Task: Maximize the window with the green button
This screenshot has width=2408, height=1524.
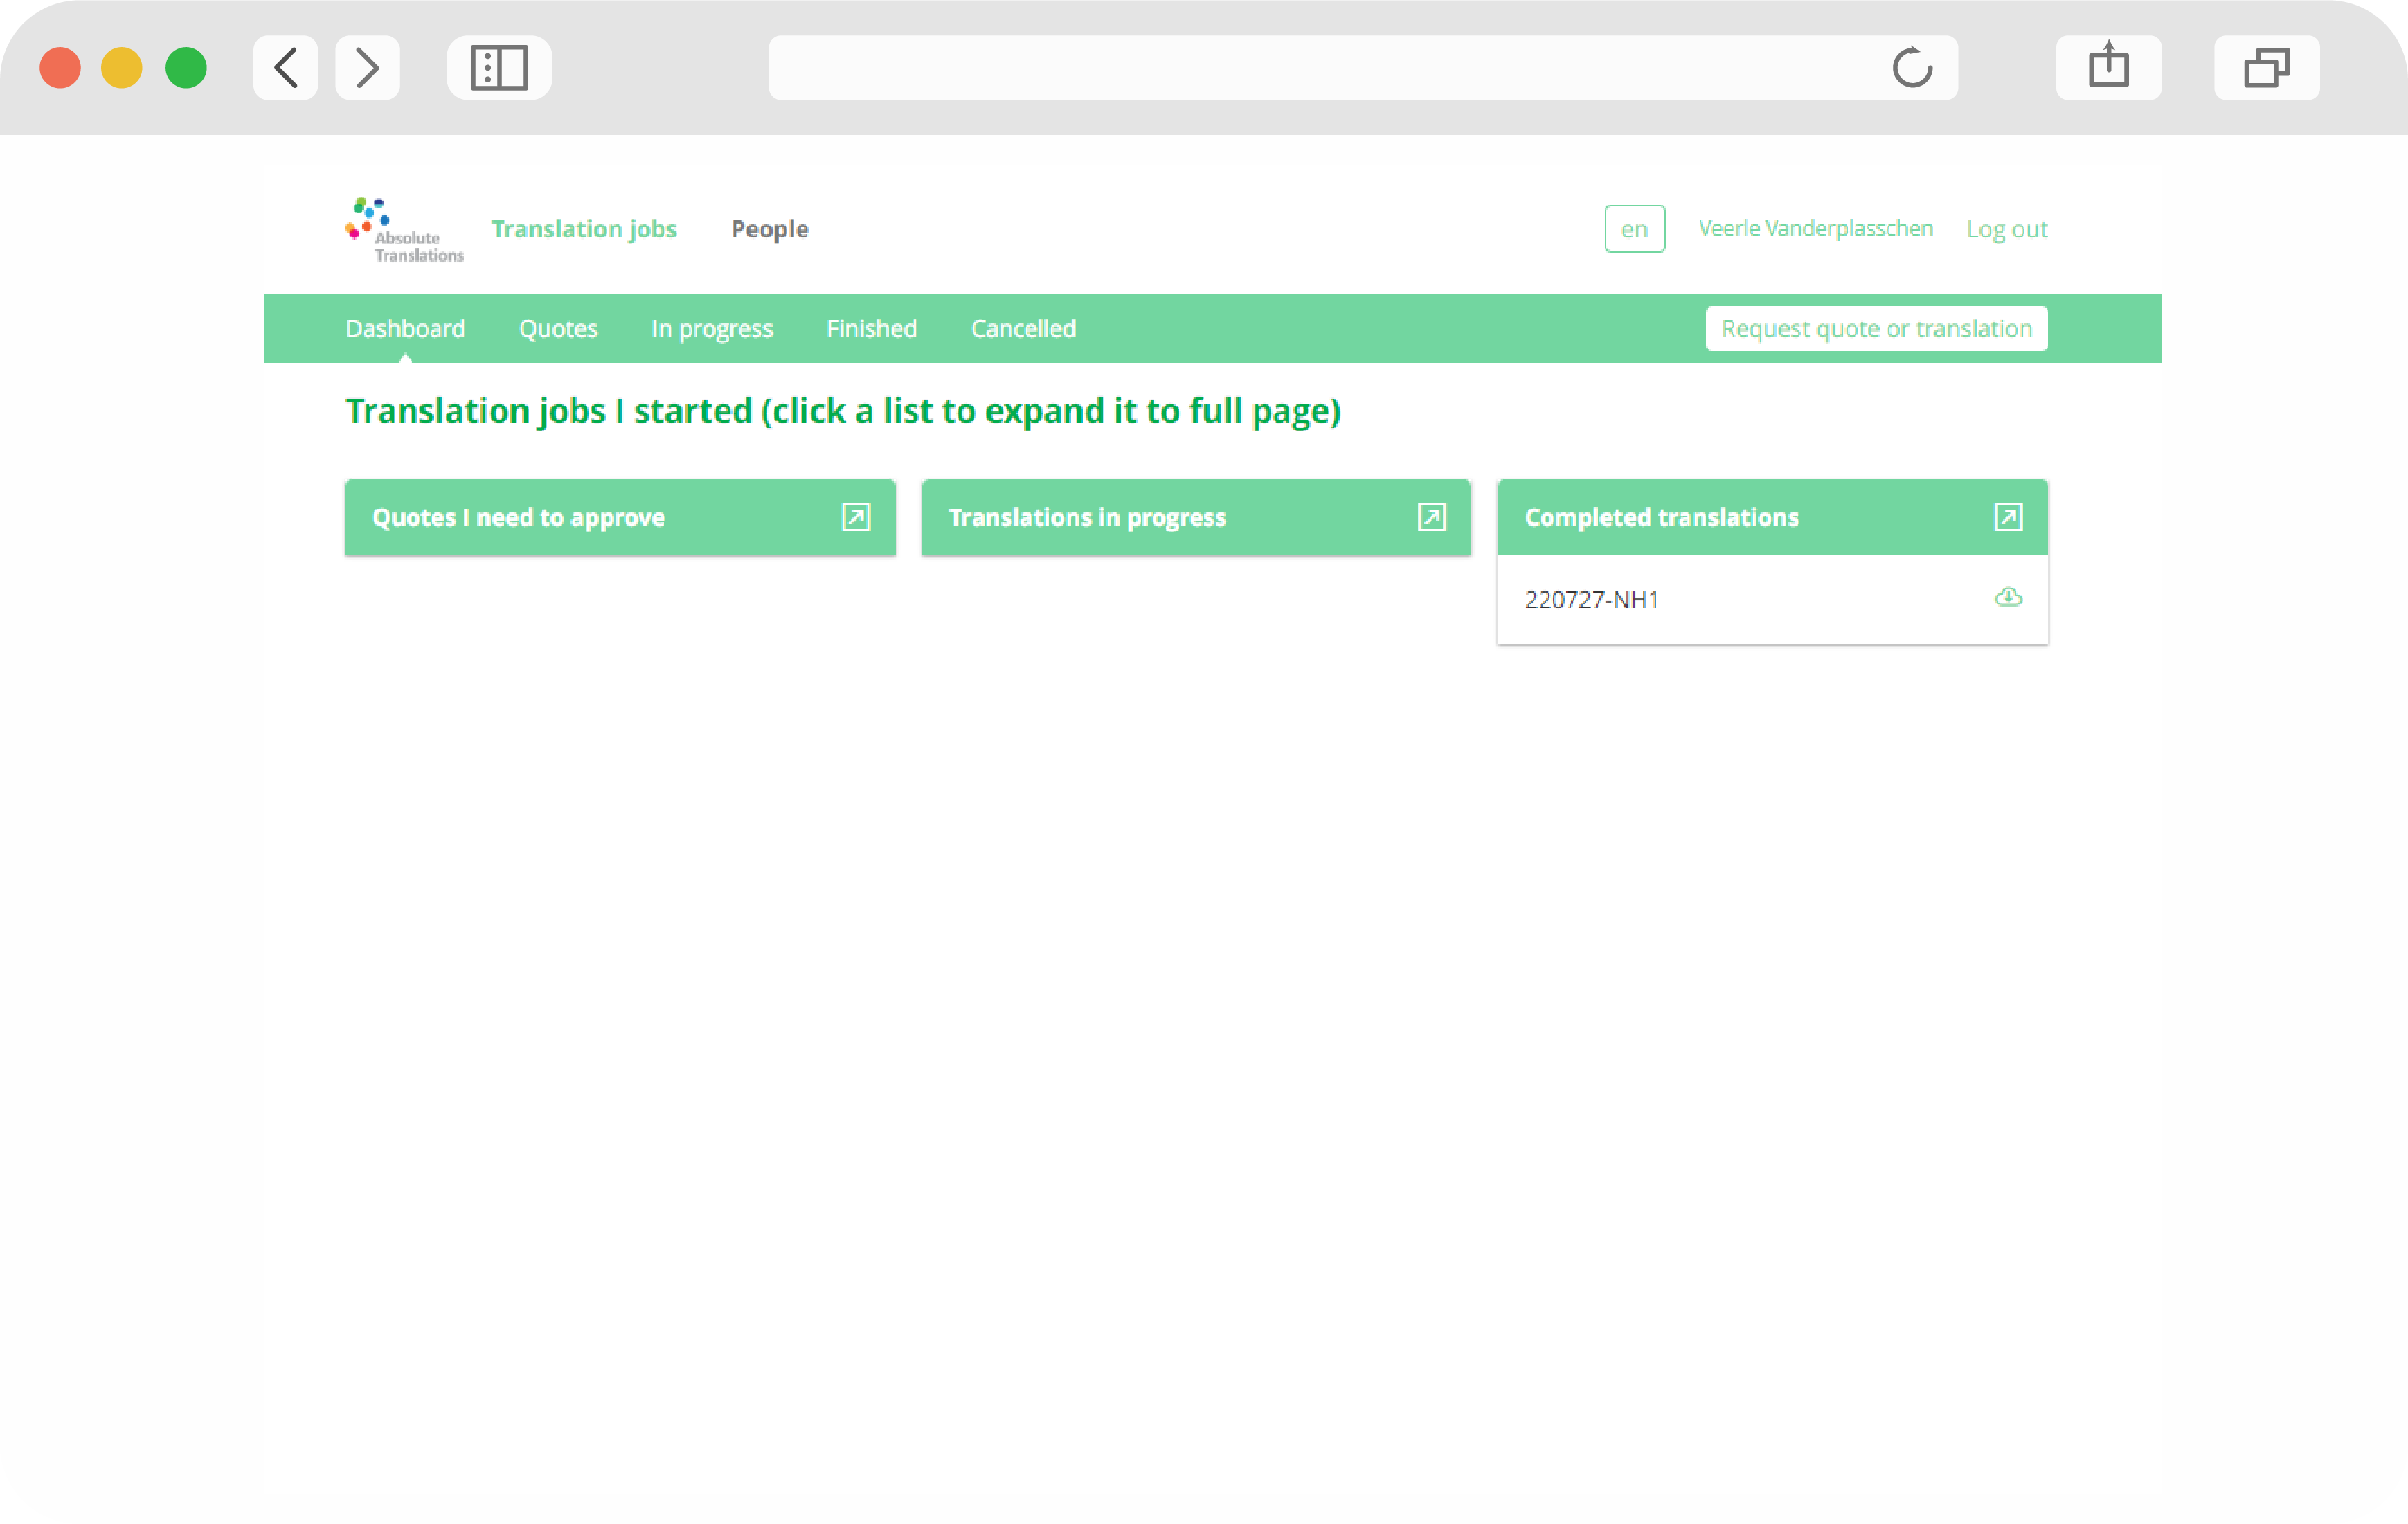Action: (186, 68)
